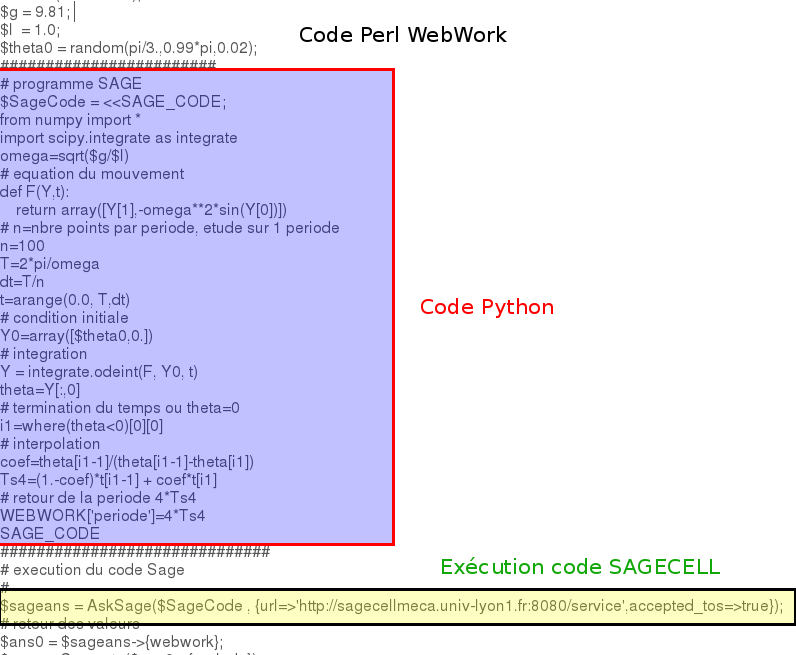
Task: Select the "$SageCode = <<SAGE_CODE;" line
Action: (x=113, y=102)
